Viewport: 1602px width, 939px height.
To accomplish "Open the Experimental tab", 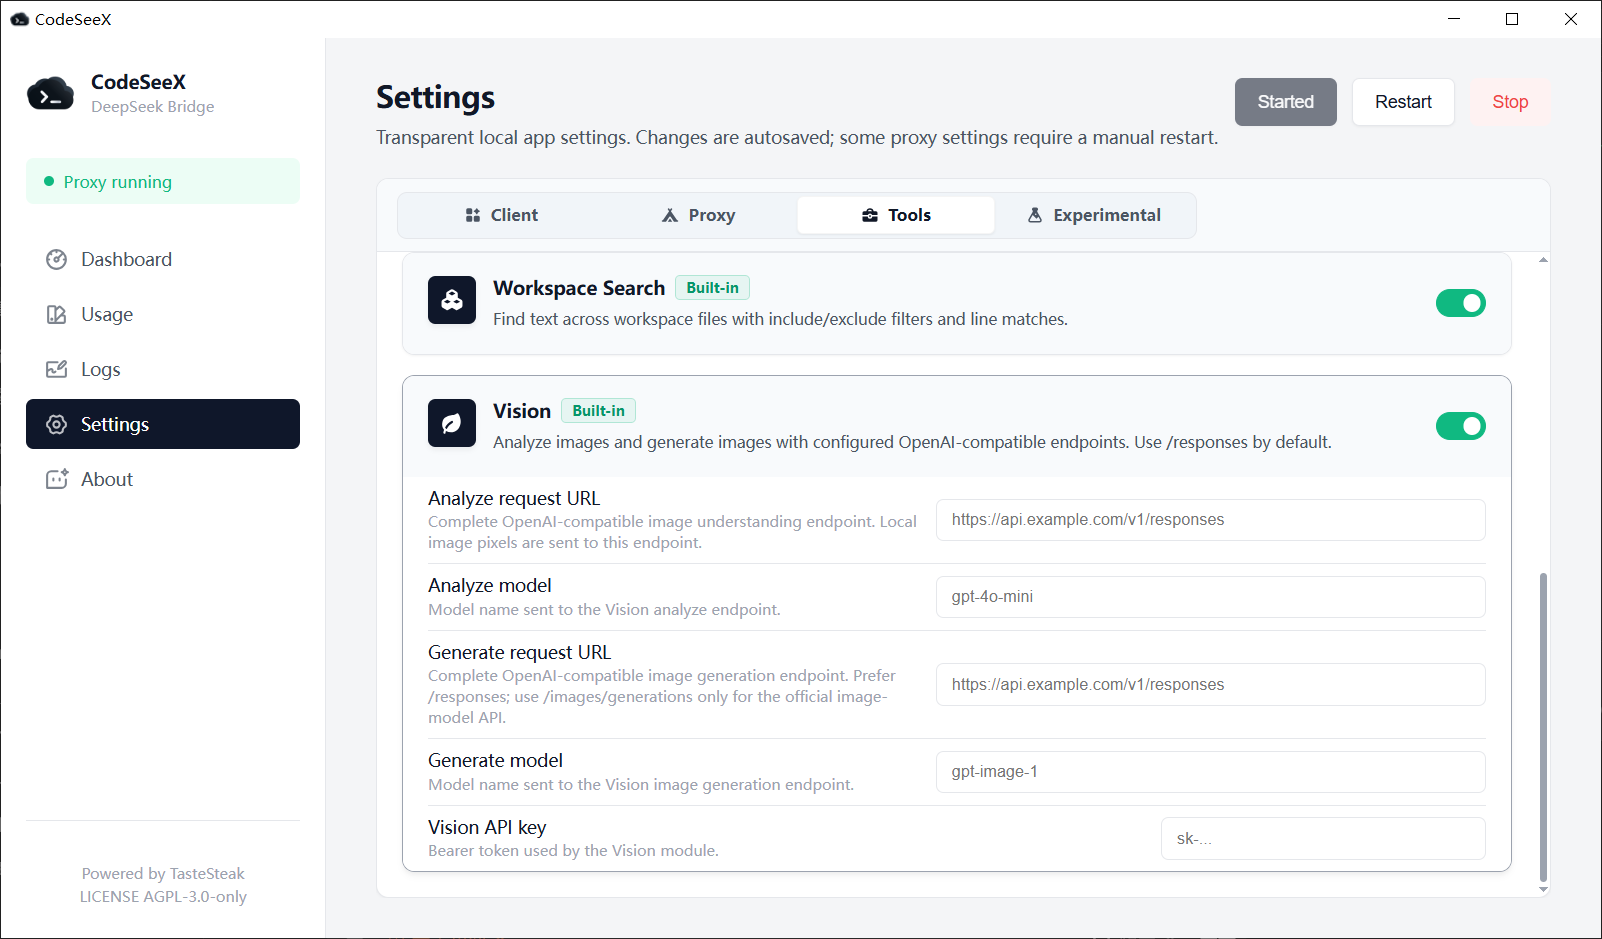I will pos(1094,215).
